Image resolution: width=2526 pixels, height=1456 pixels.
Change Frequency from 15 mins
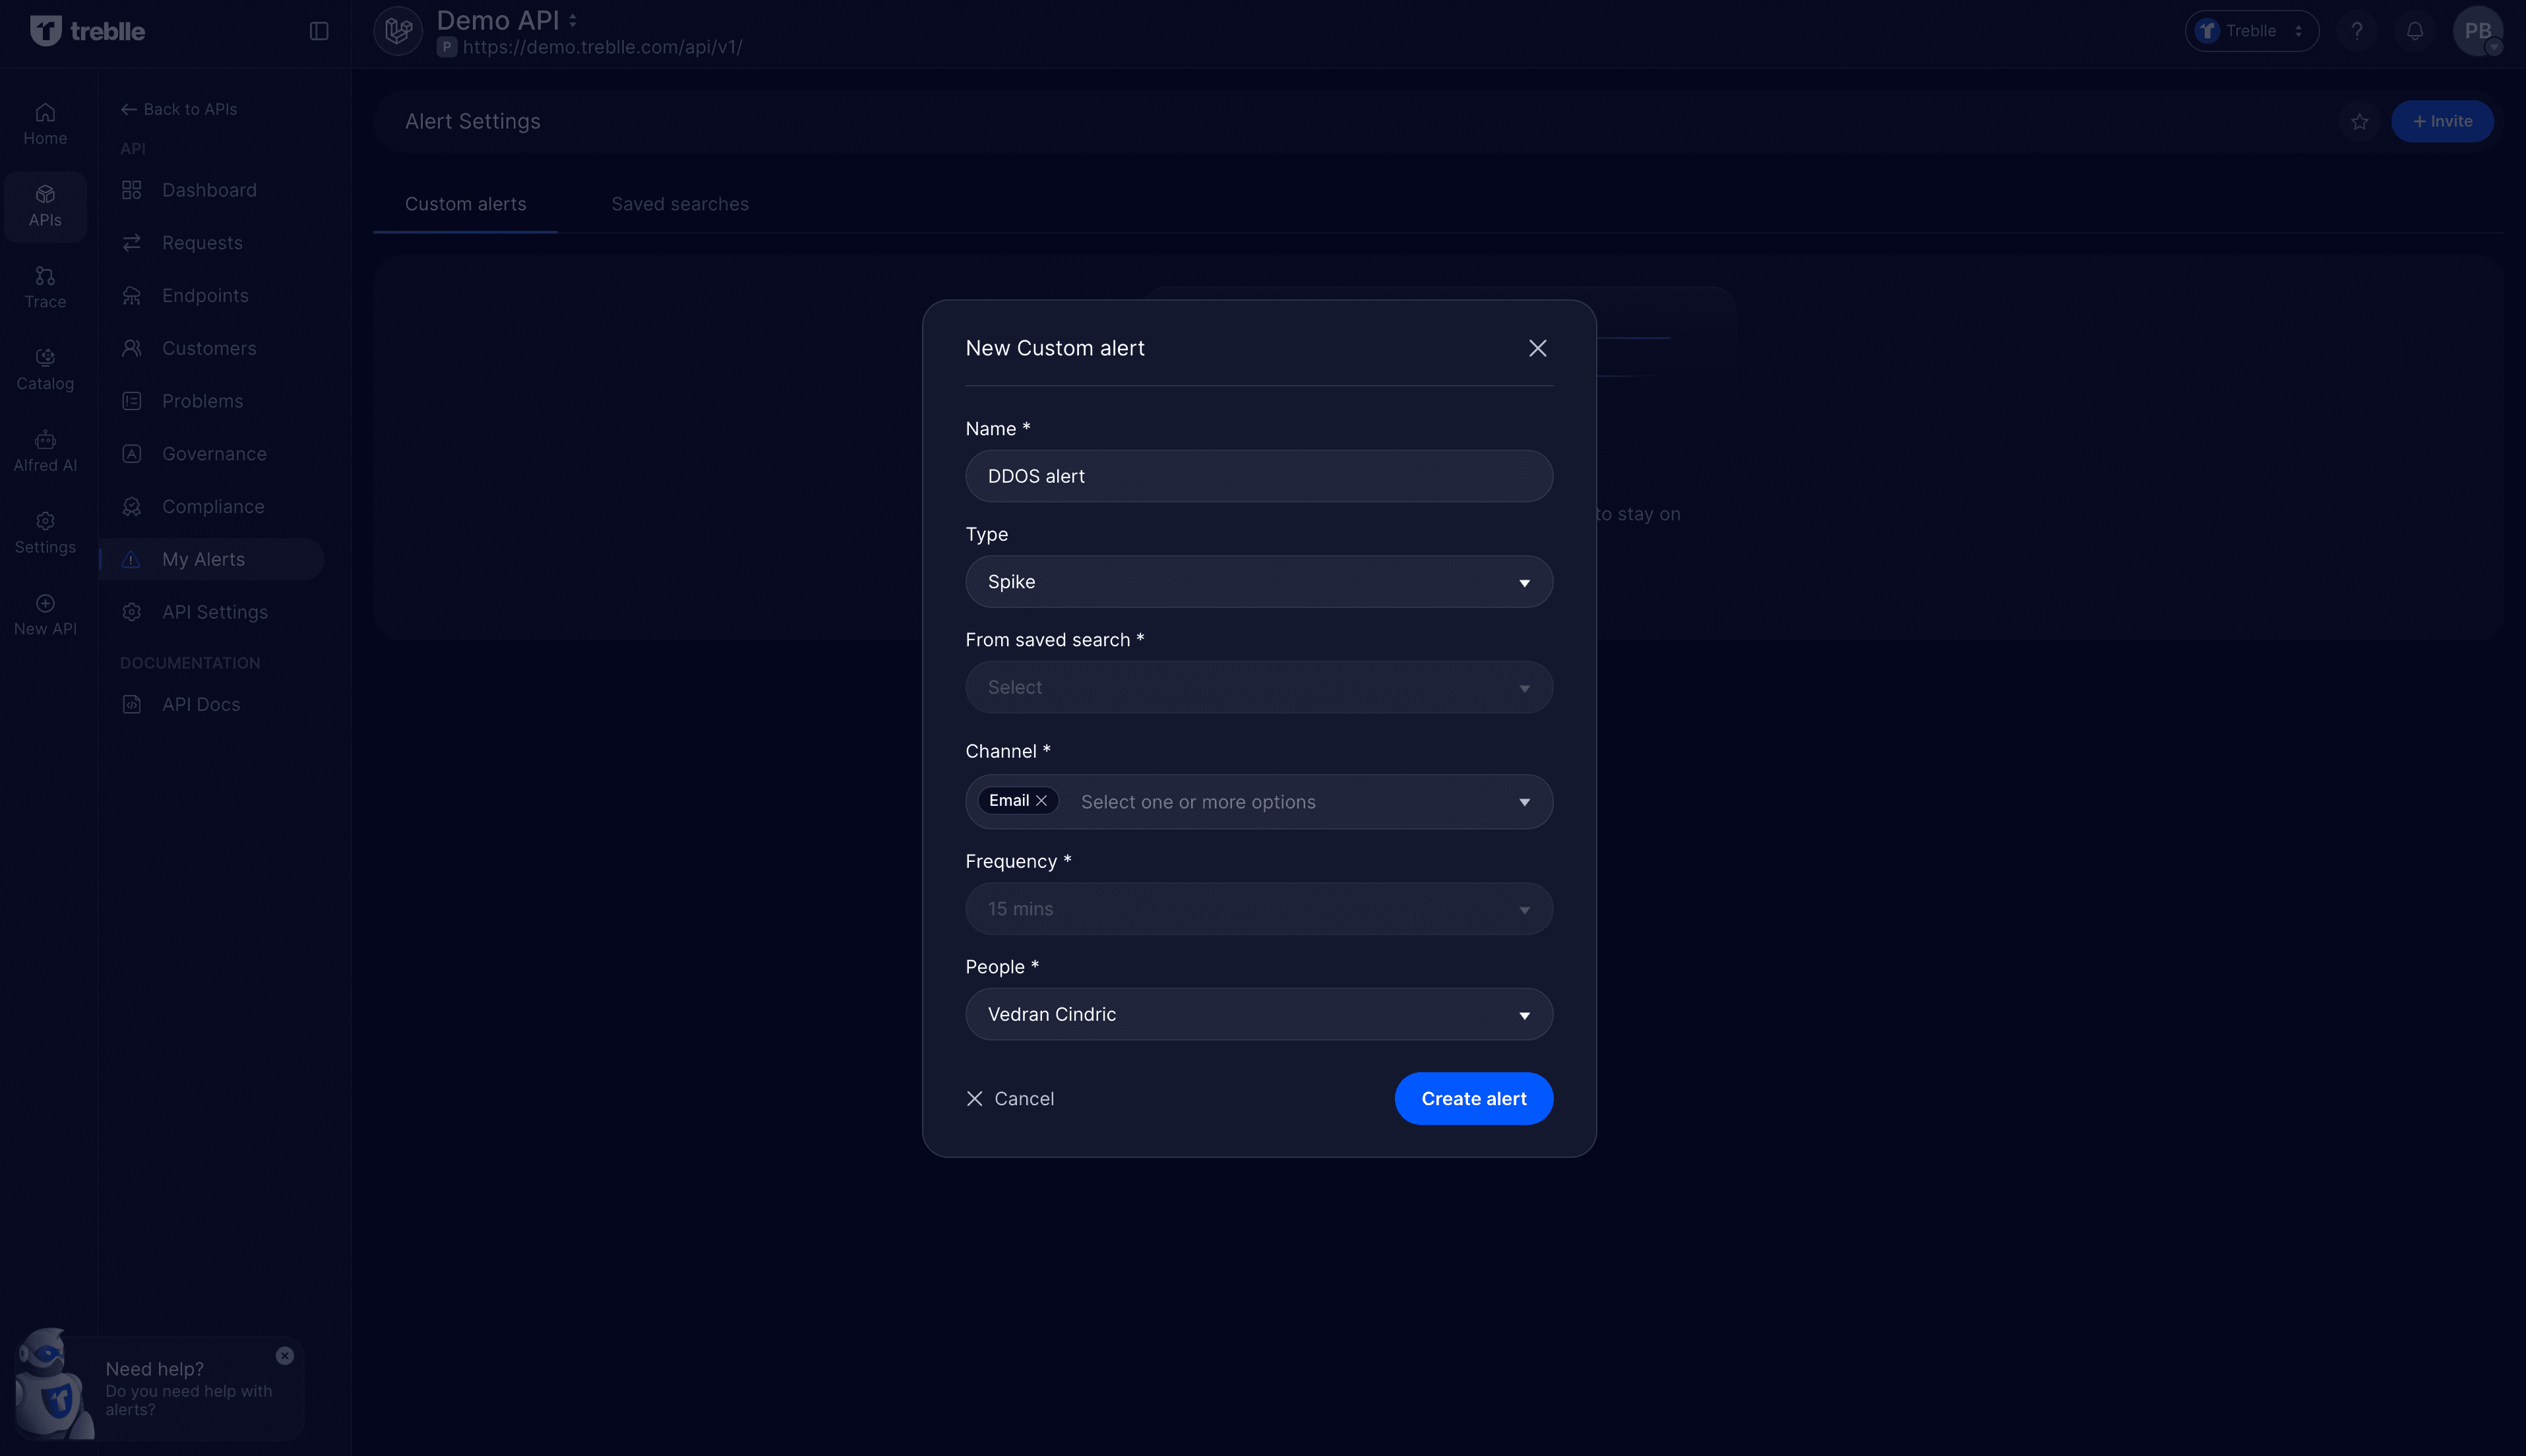[x=1258, y=908]
